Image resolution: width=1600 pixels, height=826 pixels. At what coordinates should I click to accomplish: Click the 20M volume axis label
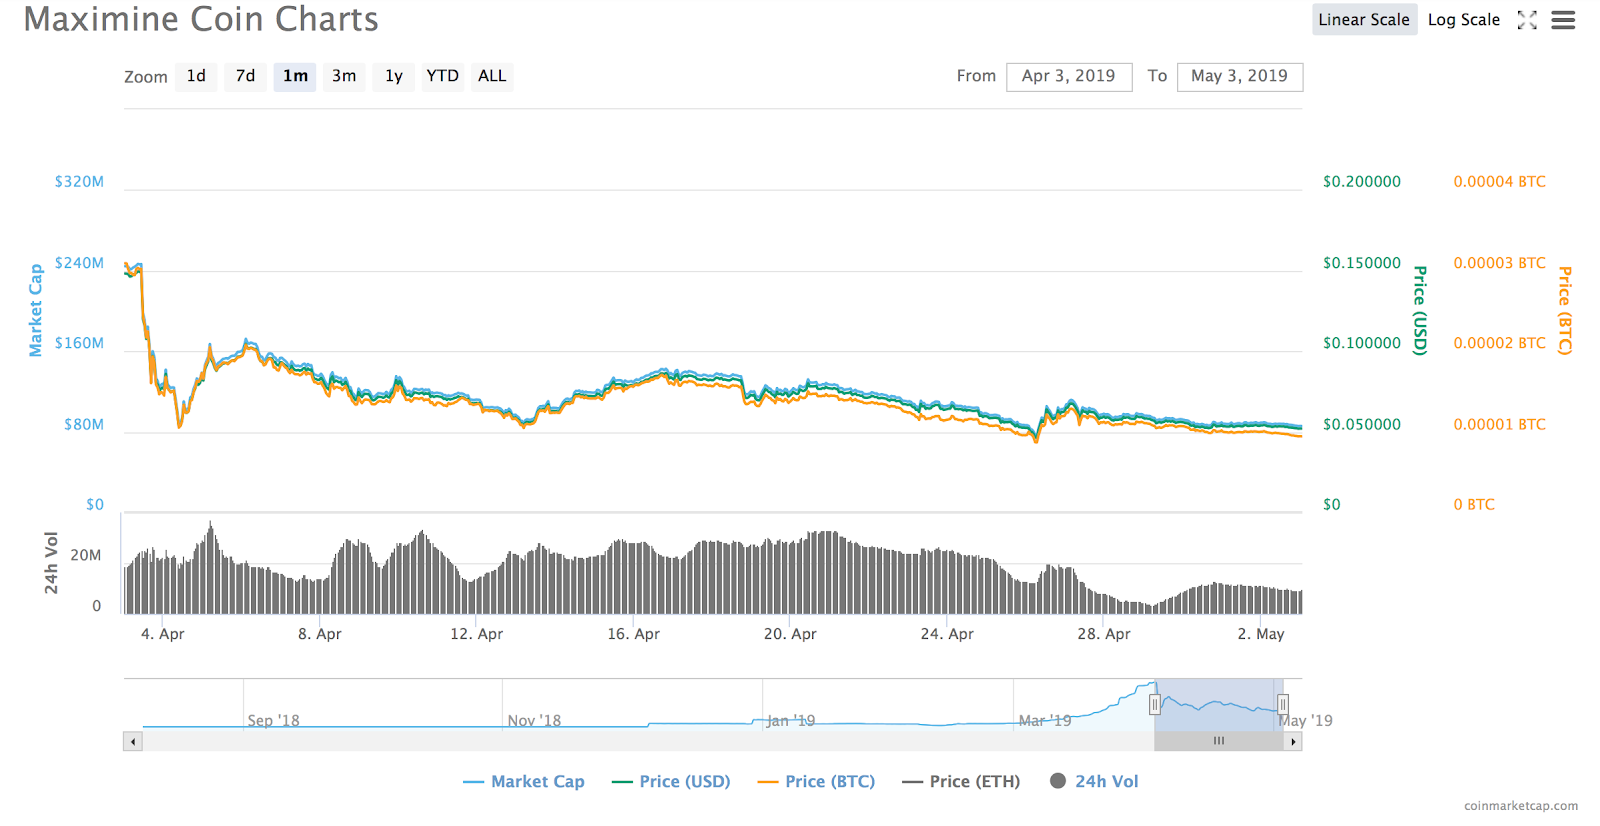(86, 556)
